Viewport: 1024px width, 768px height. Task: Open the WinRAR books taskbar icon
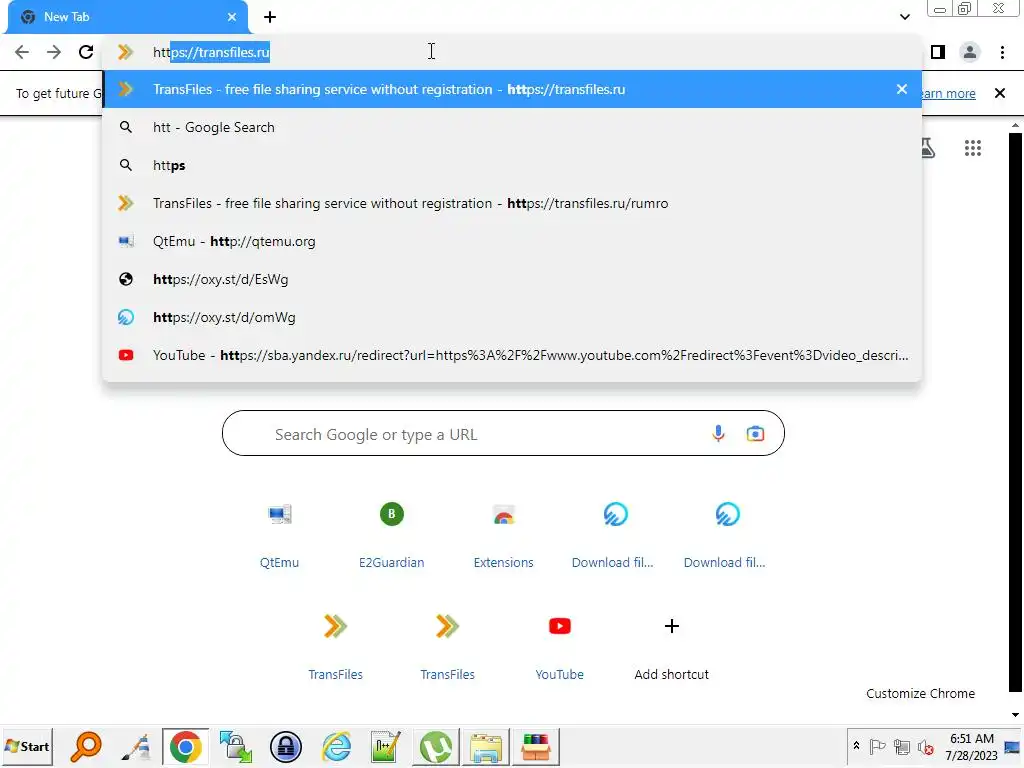[536, 747]
